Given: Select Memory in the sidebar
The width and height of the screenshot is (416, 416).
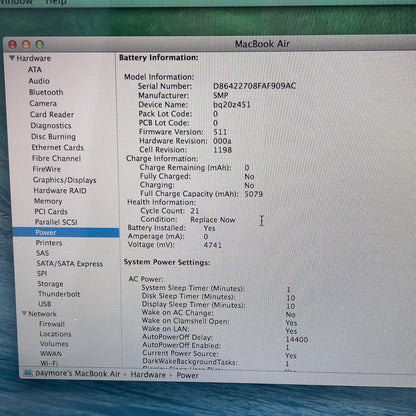Looking at the screenshot, I should click(x=48, y=201).
